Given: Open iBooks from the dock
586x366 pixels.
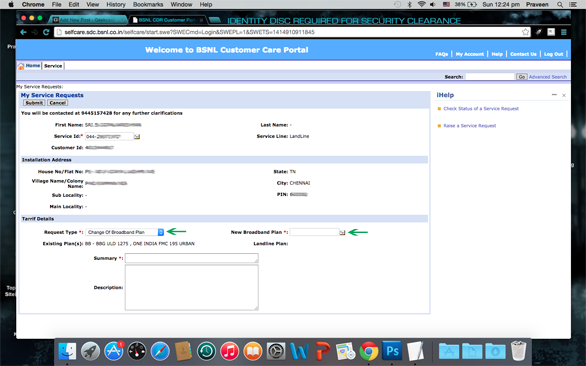Looking at the screenshot, I should tap(253, 351).
